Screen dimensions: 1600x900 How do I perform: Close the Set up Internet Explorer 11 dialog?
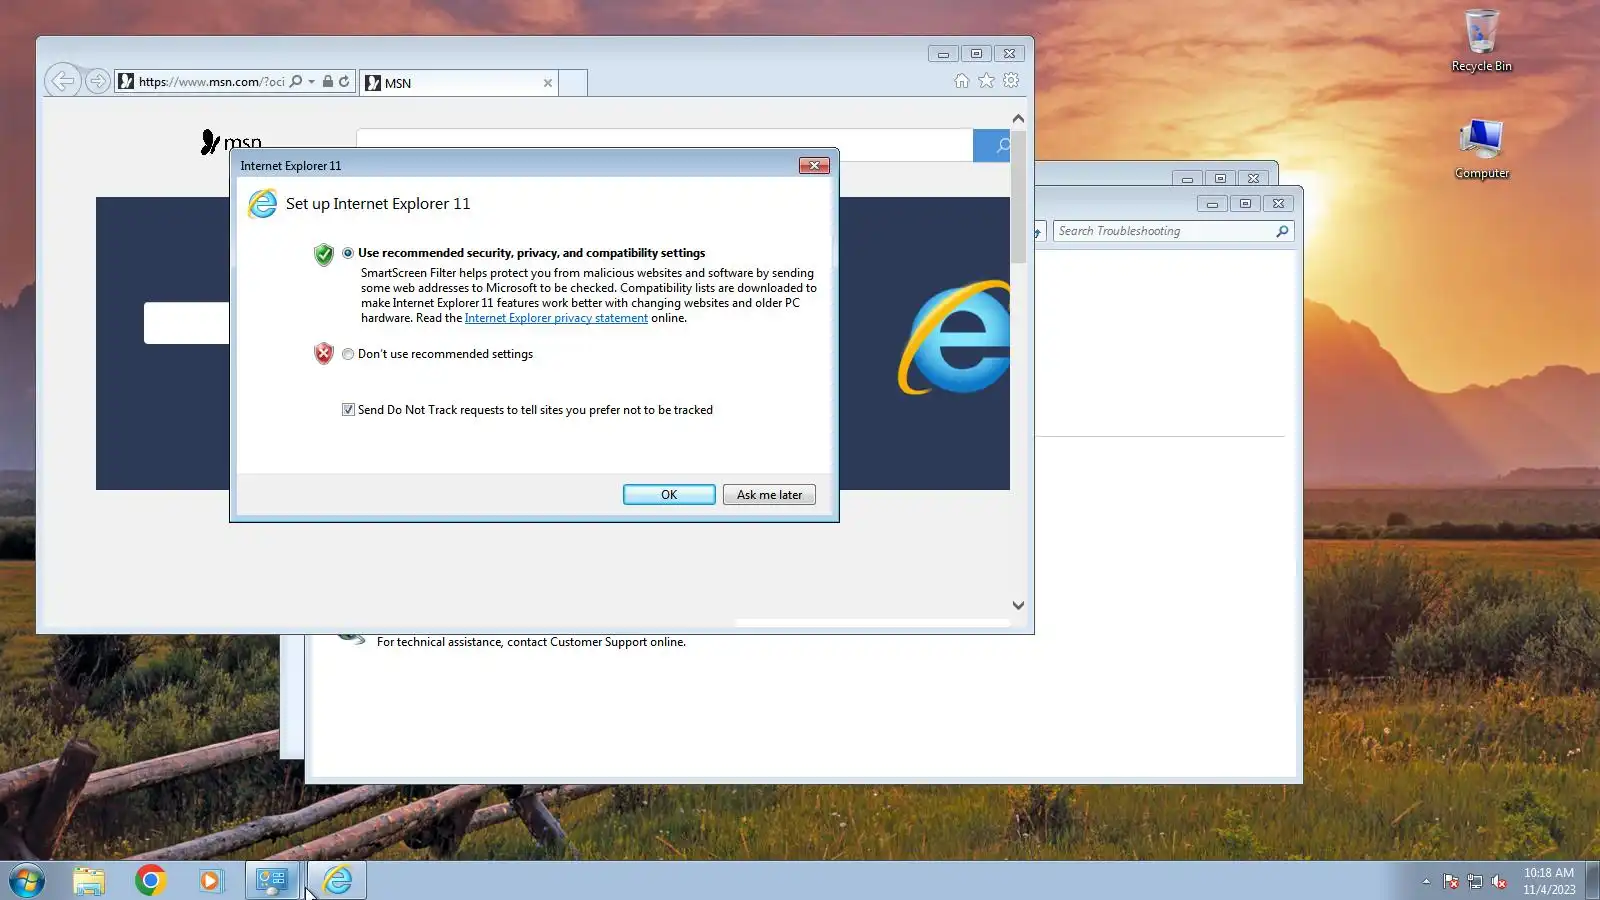[814, 166]
